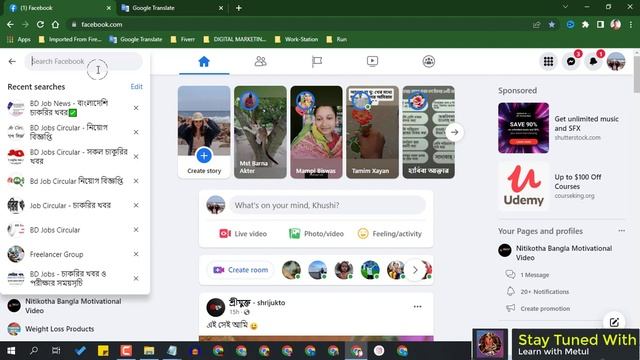Open Freelancer Group recent search
The image size is (640, 360).
56,254
